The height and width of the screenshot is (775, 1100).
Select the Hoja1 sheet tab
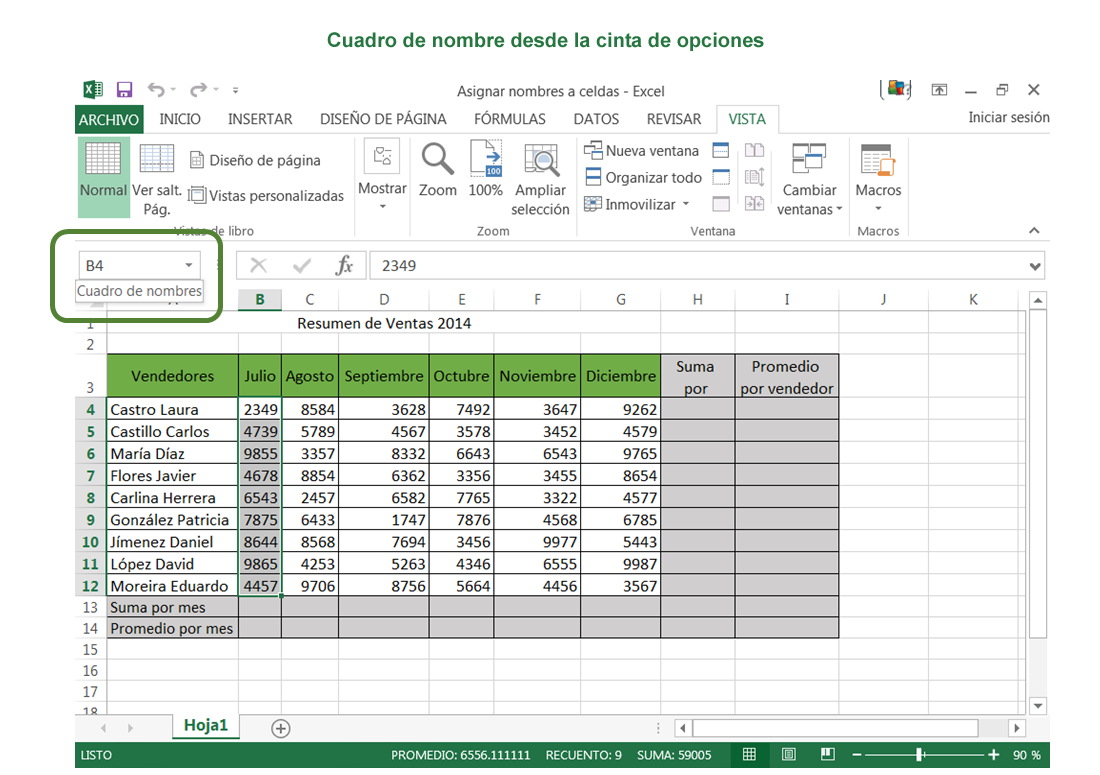pyautogui.click(x=206, y=725)
